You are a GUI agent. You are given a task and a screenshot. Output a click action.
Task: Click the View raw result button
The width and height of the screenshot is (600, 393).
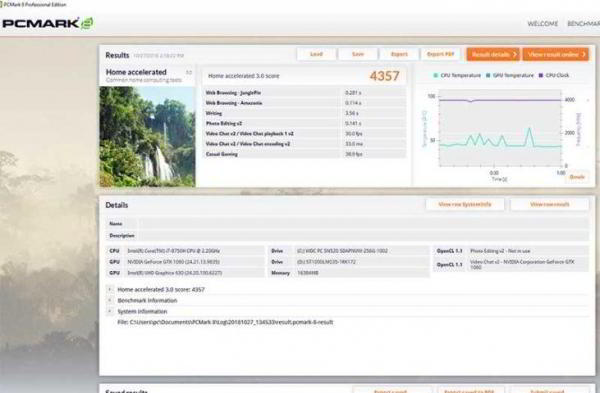click(x=549, y=204)
